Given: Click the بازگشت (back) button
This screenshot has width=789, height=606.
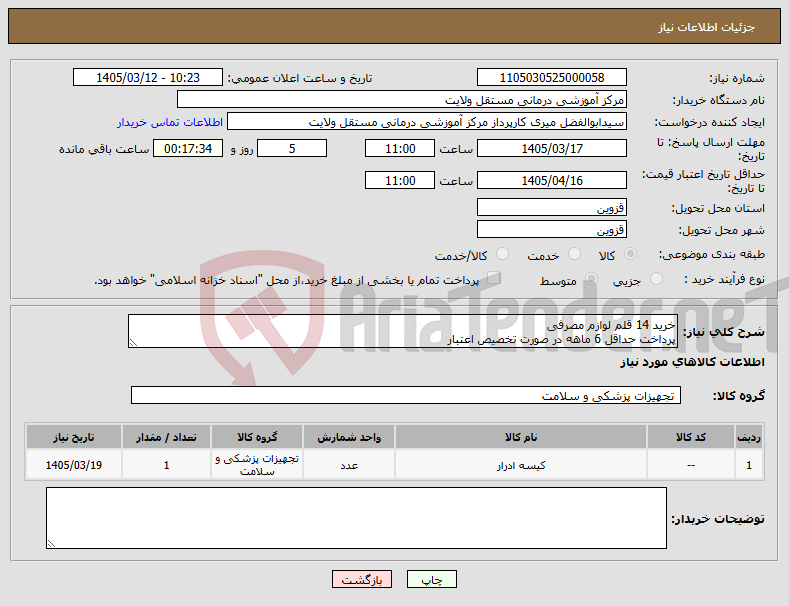Looking at the screenshot, I should pos(362,579).
